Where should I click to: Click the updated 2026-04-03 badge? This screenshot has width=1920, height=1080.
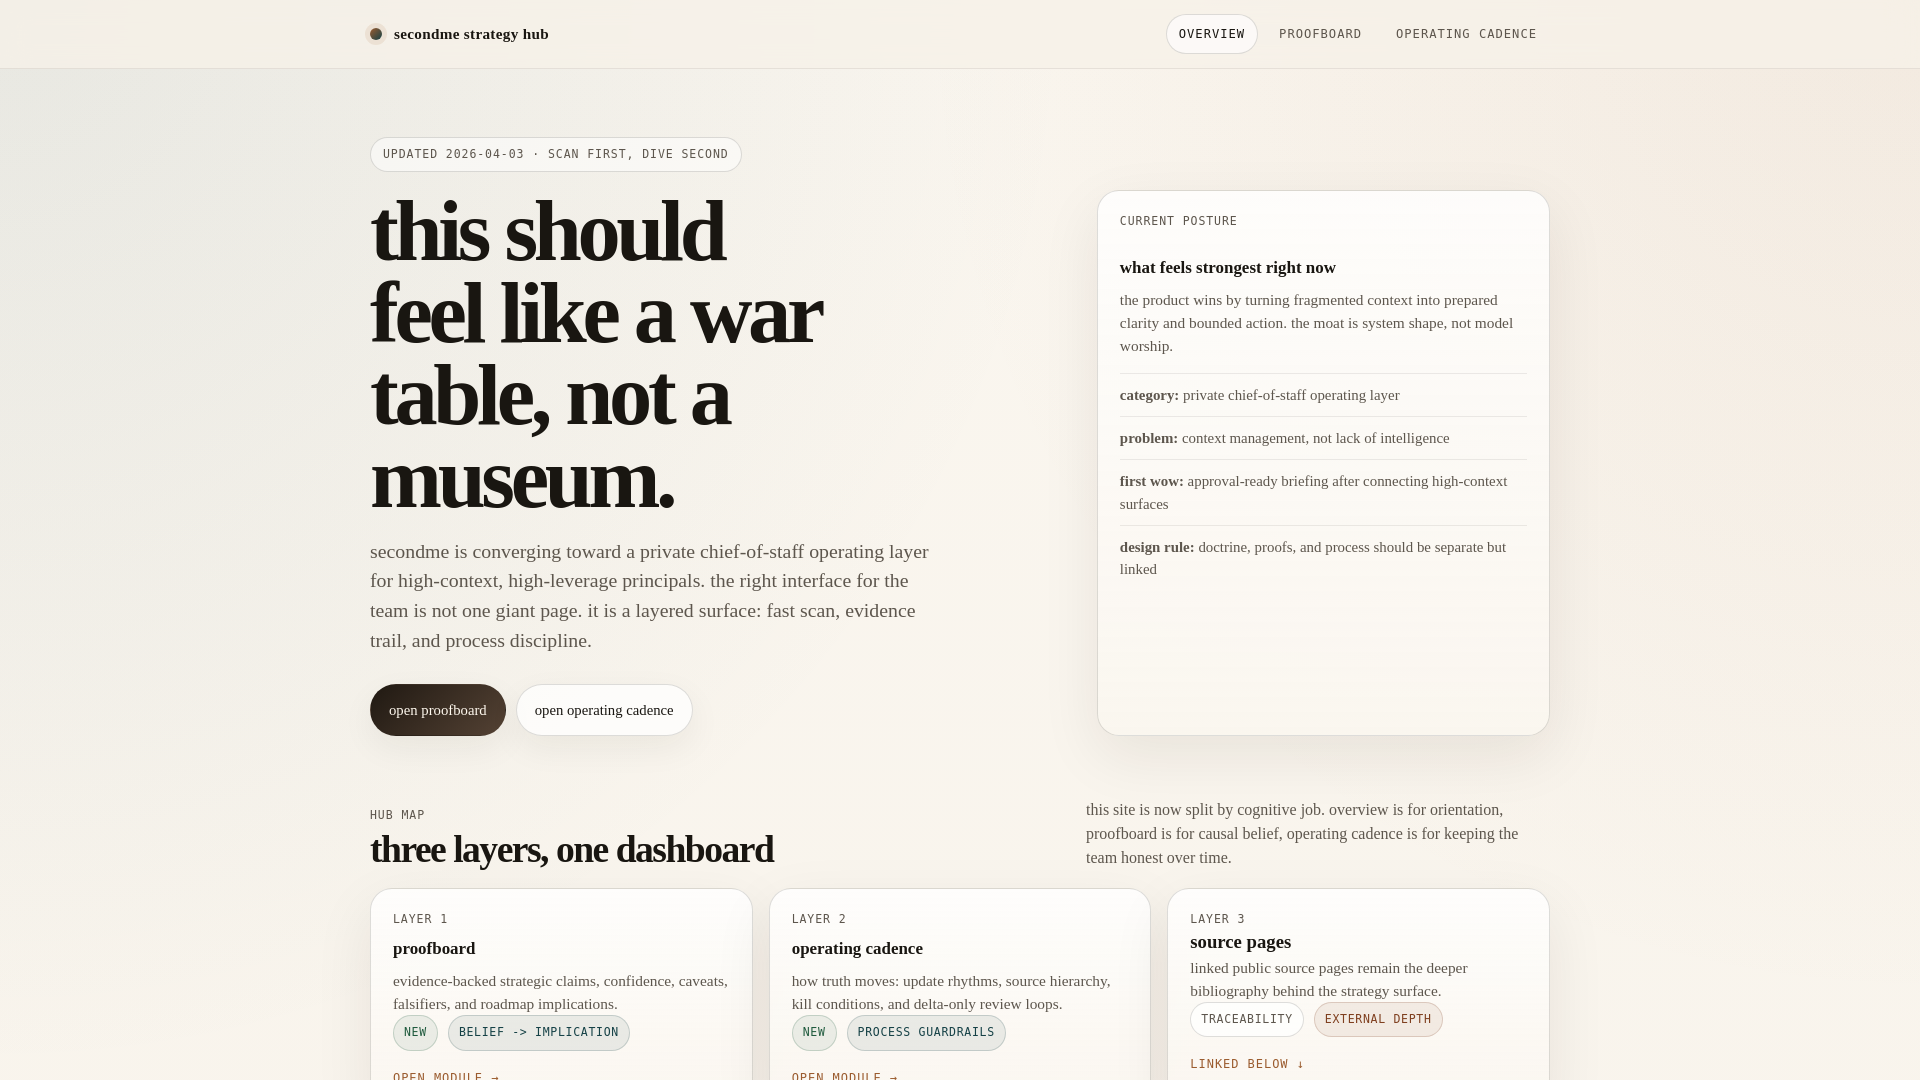[x=555, y=154]
